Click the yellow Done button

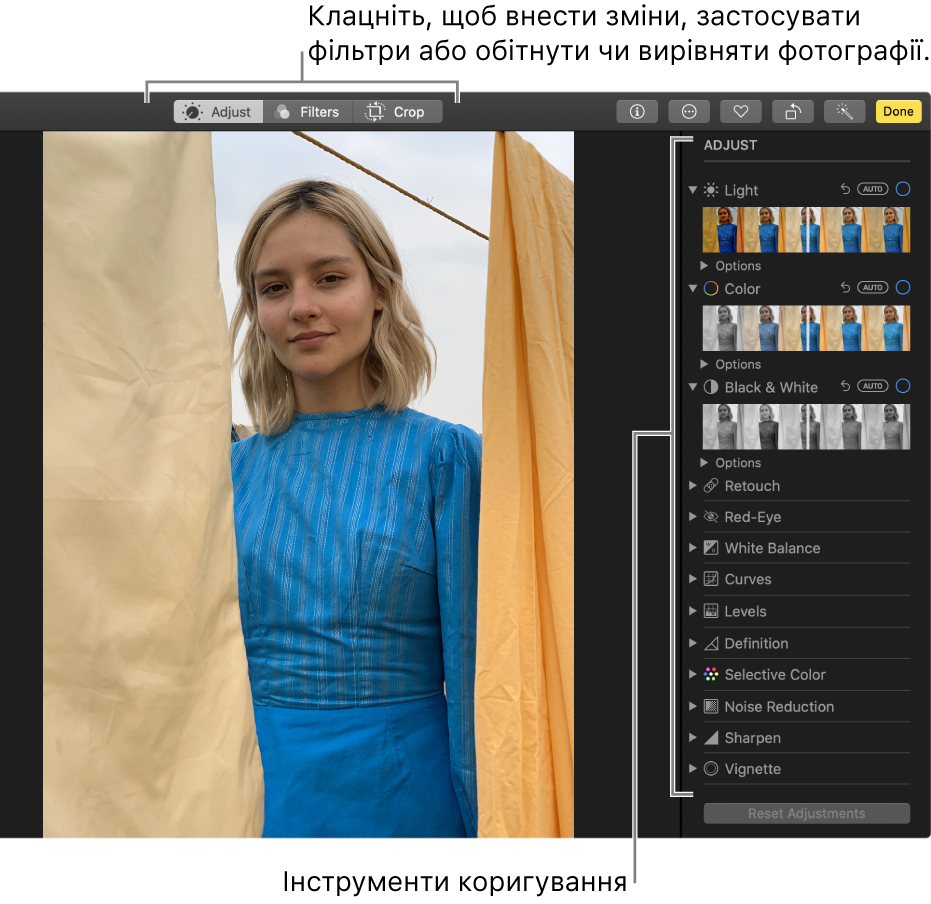898,112
